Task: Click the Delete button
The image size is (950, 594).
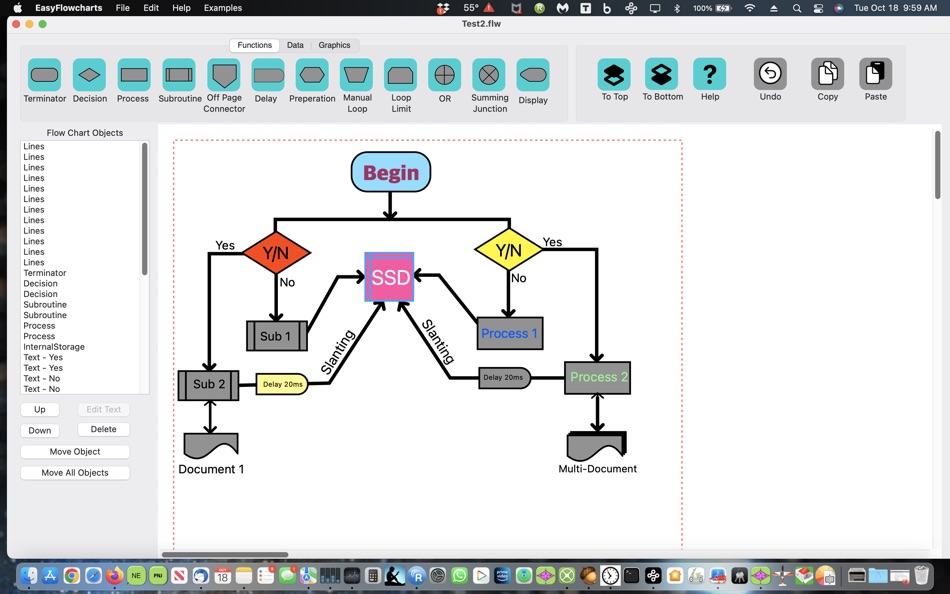Action: (104, 429)
